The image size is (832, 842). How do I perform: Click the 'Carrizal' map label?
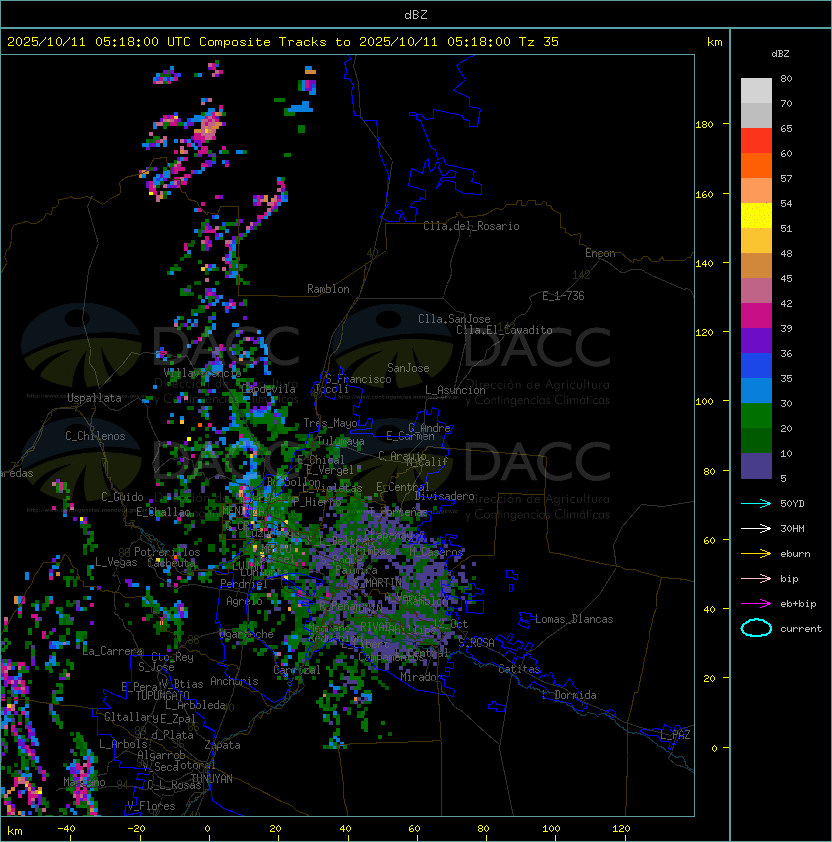(297, 670)
